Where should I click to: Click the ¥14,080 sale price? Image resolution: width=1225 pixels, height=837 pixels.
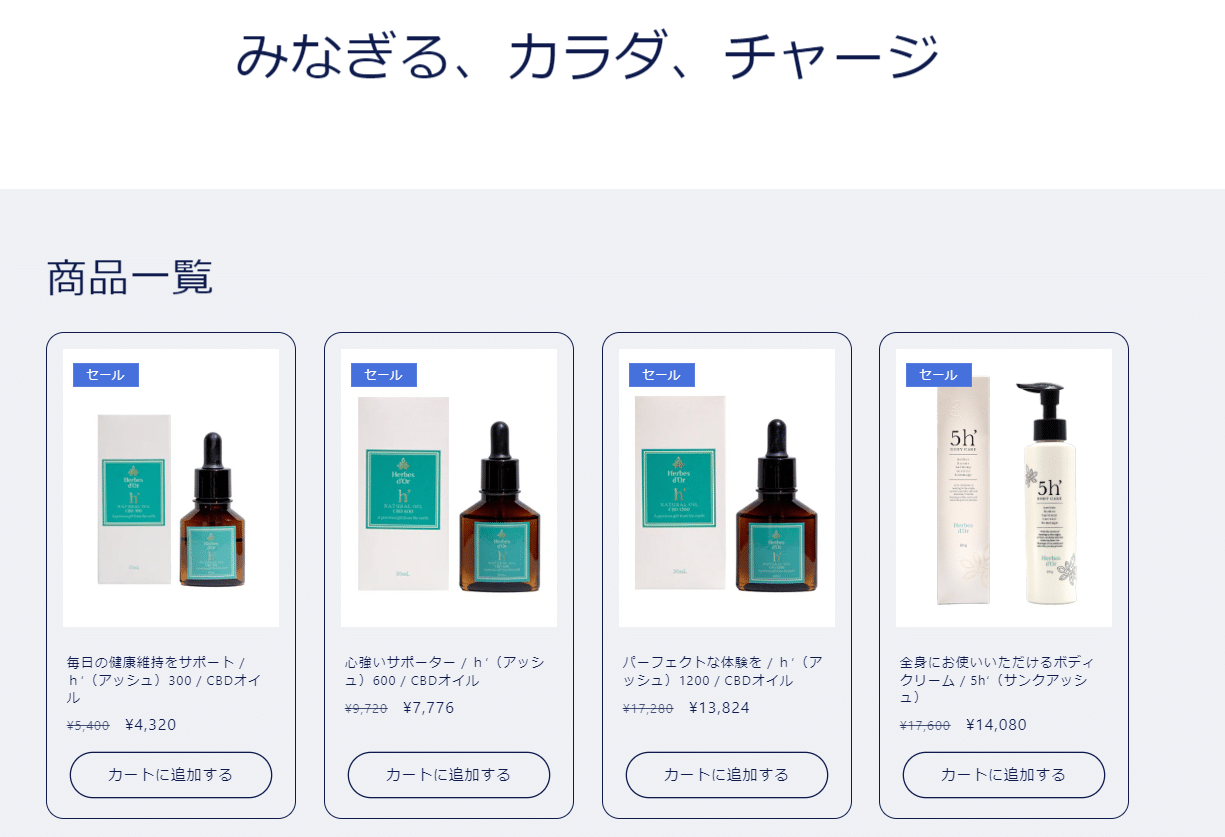pyautogui.click(x=997, y=725)
